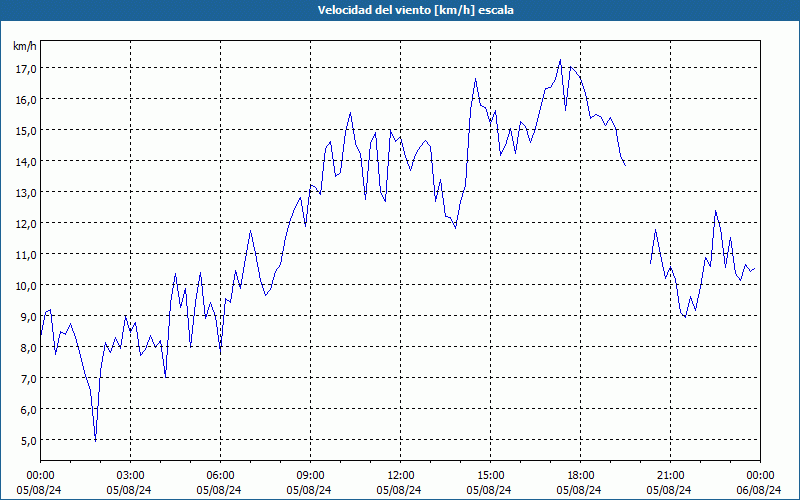Image resolution: width=800 pixels, height=500 pixels.
Task: Select the 17,0 y-axis value
Action: 26,68
